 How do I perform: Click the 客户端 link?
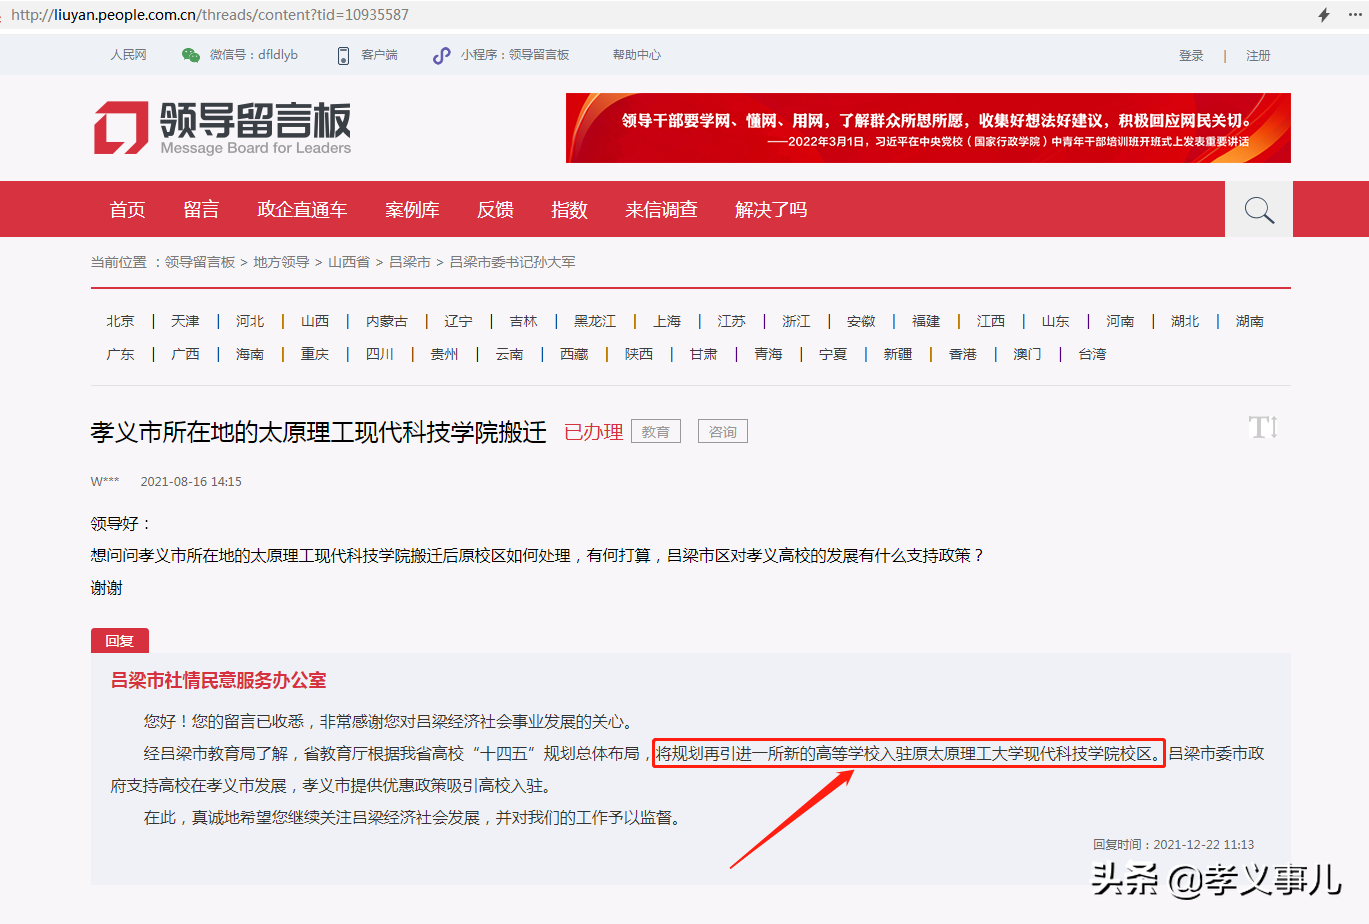[x=379, y=55]
